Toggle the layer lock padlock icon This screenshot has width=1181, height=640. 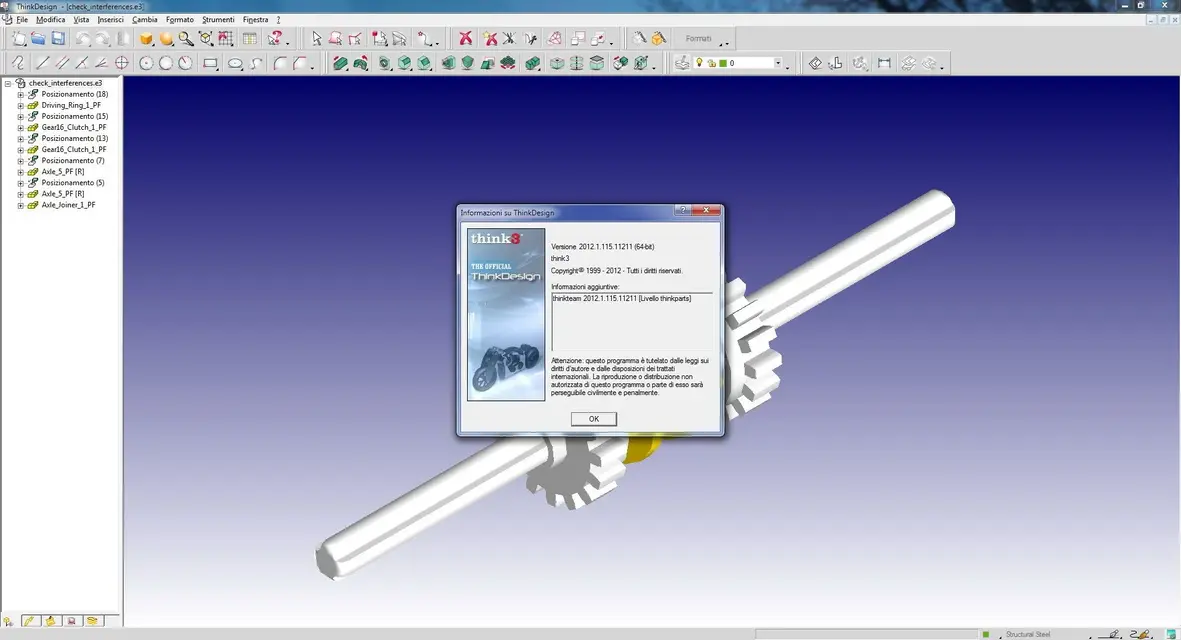tap(711, 63)
